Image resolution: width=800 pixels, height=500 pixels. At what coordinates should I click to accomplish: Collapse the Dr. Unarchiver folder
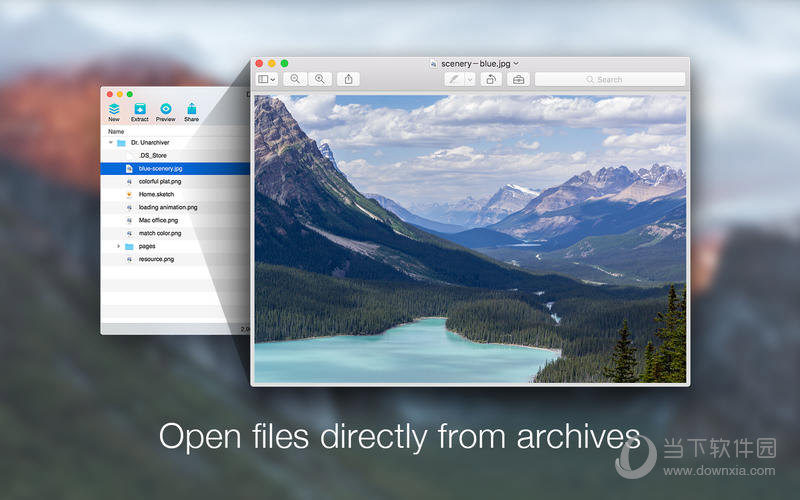[x=111, y=143]
